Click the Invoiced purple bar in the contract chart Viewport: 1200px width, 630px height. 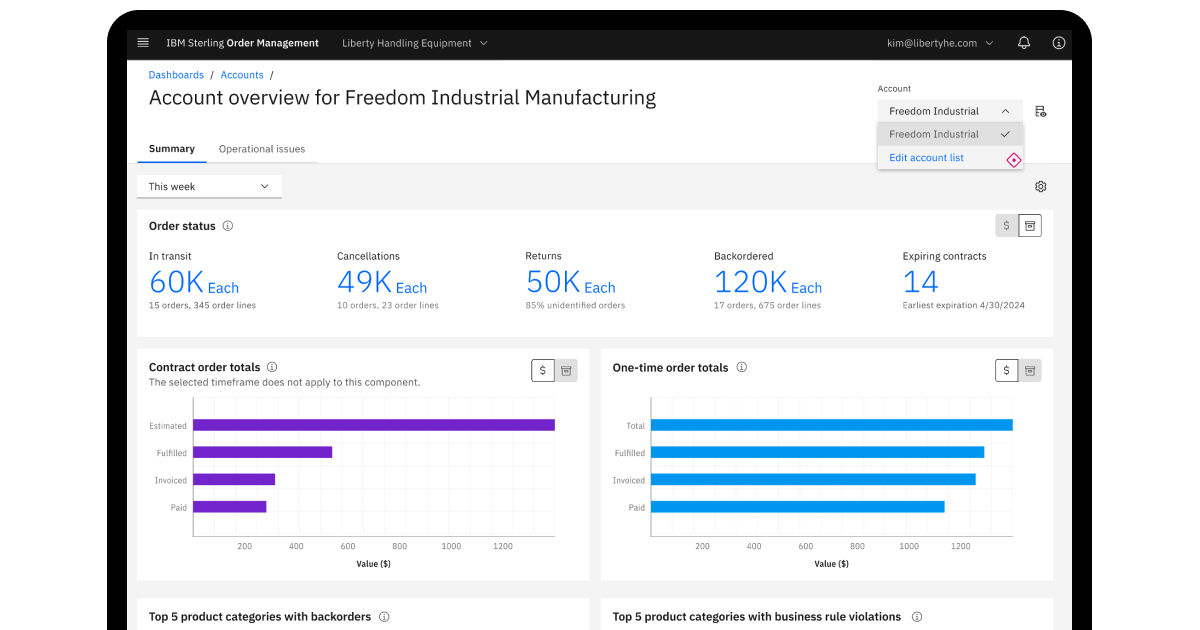(x=234, y=479)
